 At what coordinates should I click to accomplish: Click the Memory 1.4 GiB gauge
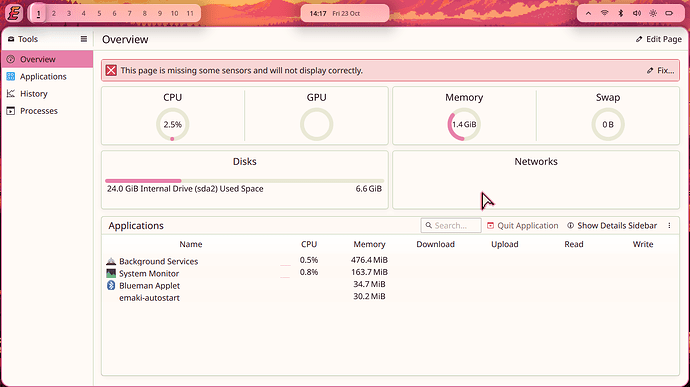coord(464,125)
